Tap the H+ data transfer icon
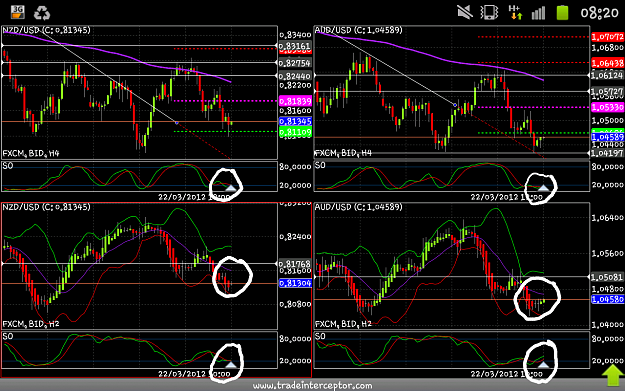The height and width of the screenshot is (391, 625). pyautogui.click(x=515, y=12)
